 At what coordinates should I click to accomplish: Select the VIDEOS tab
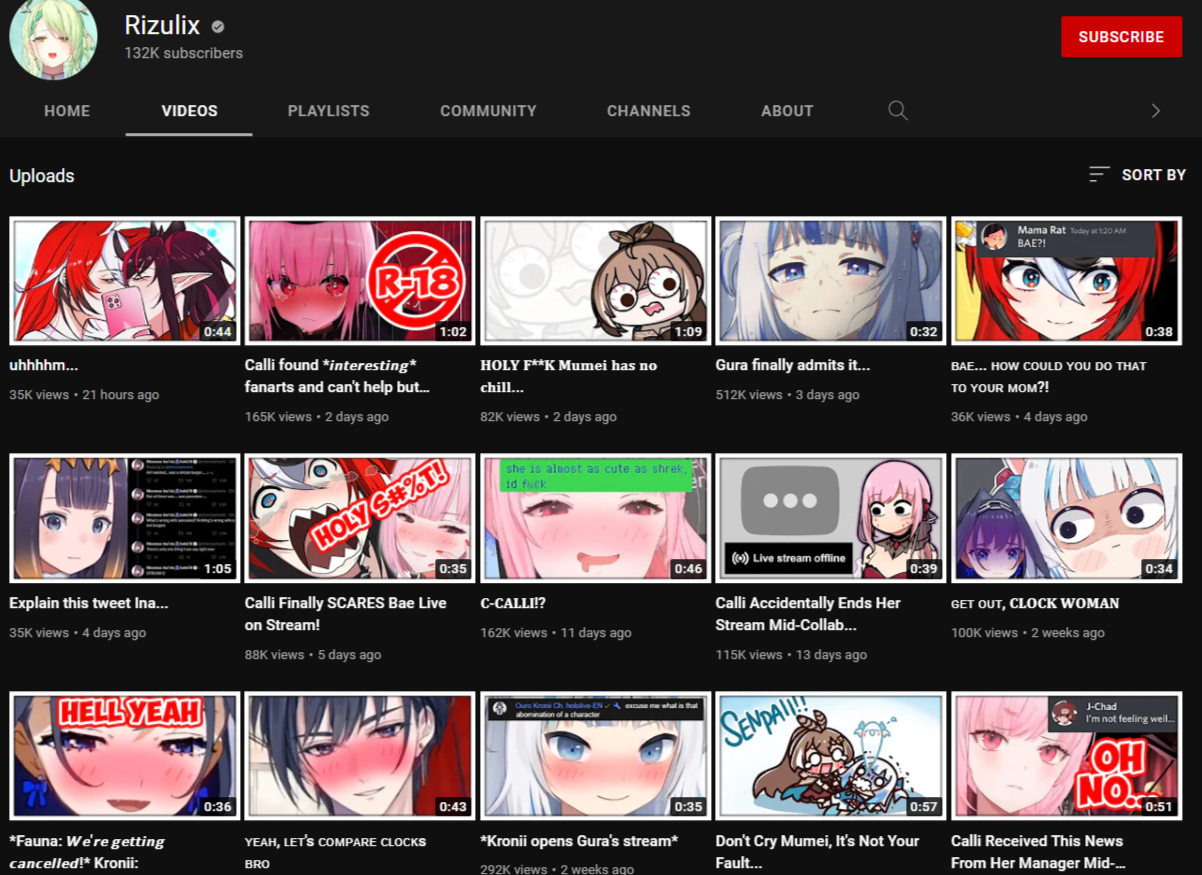(x=189, y=111)
